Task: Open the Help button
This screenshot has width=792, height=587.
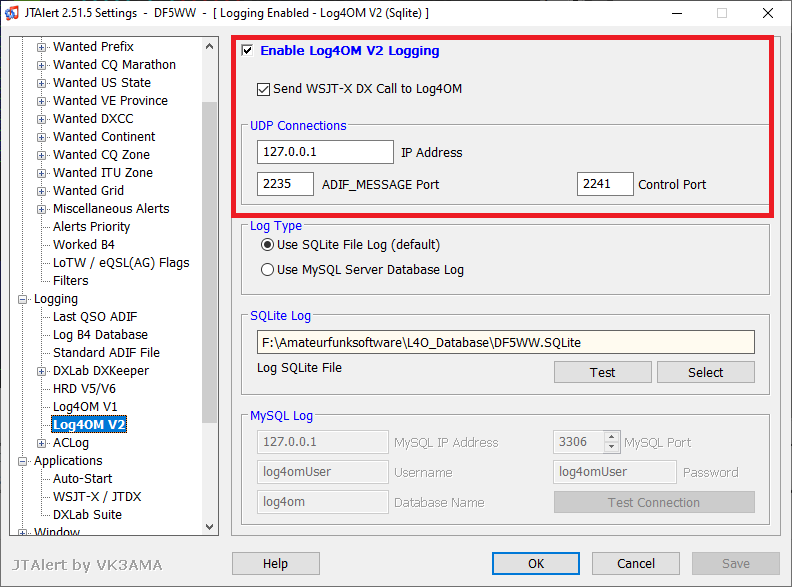Action: pos(276,563)
